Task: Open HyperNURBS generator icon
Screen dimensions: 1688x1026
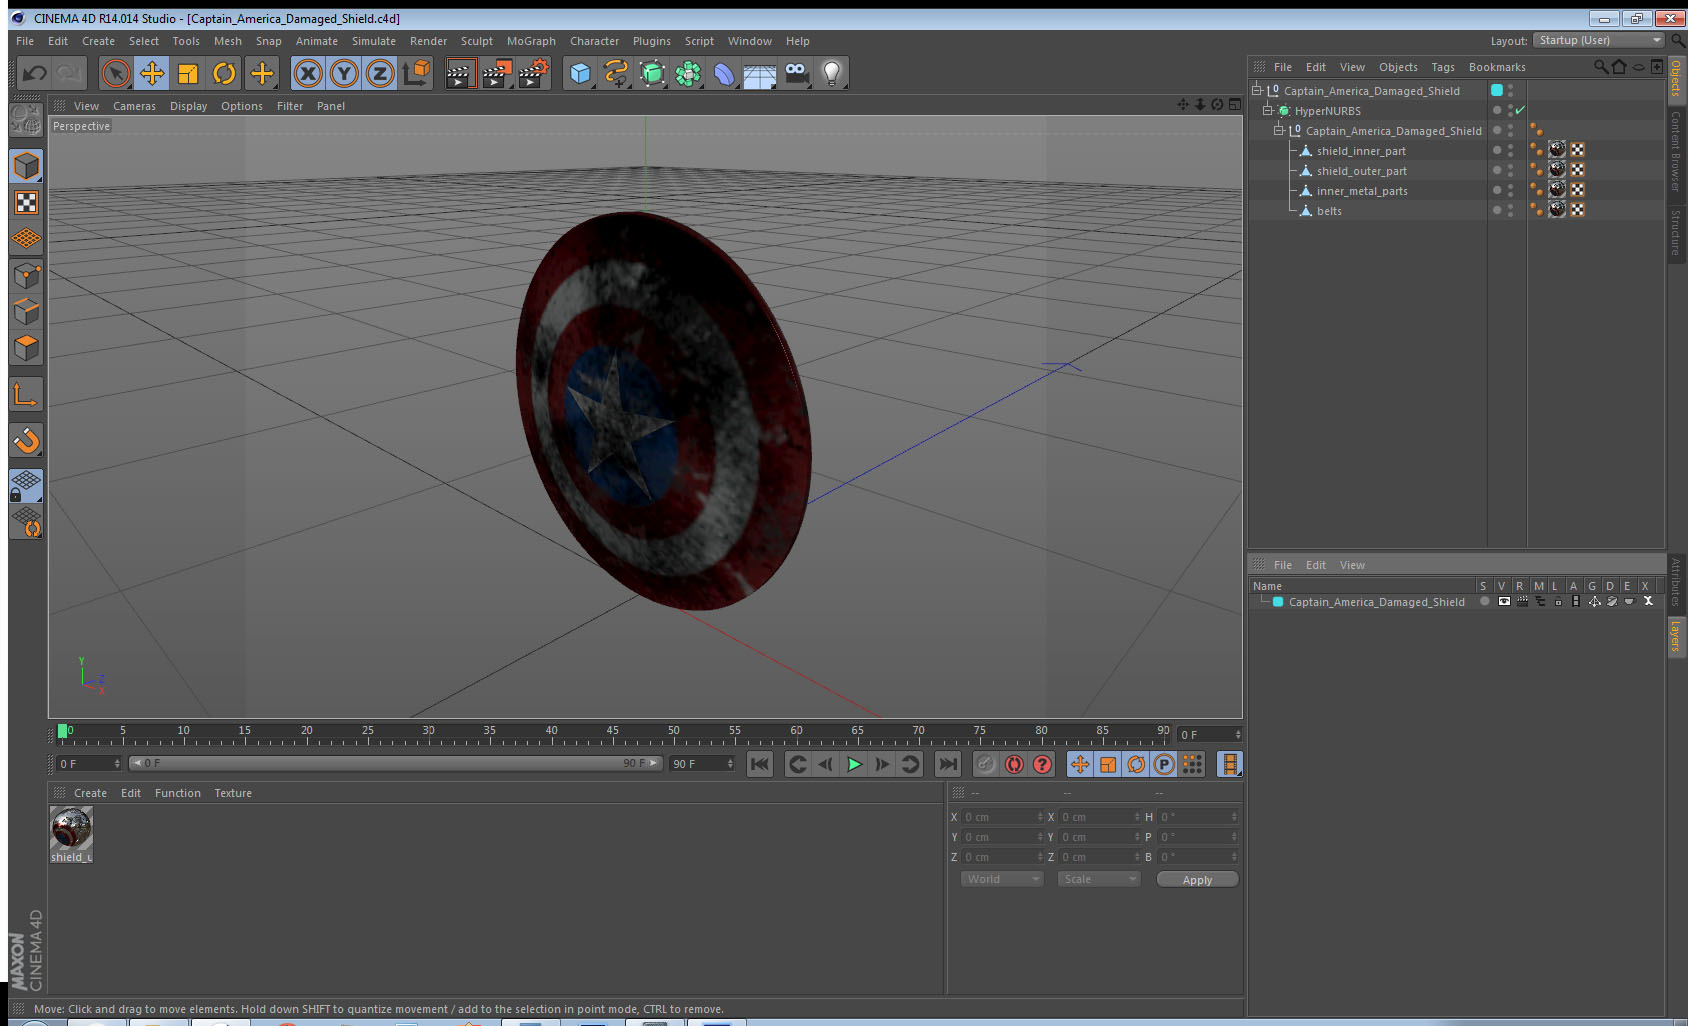Action: click(x=652, y=73)
